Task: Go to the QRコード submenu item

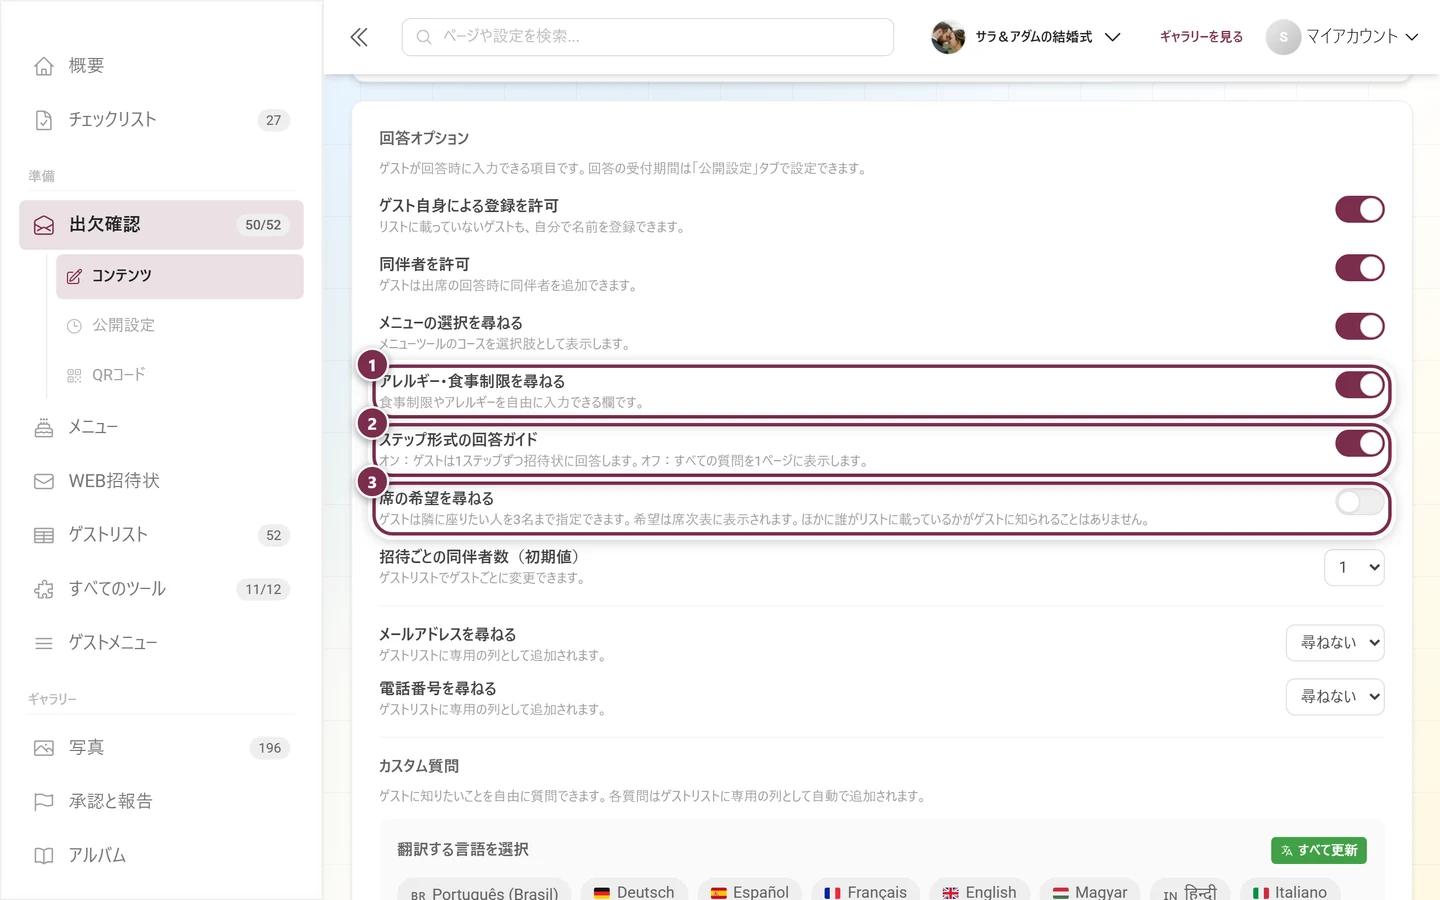Action: pos(180,375)
